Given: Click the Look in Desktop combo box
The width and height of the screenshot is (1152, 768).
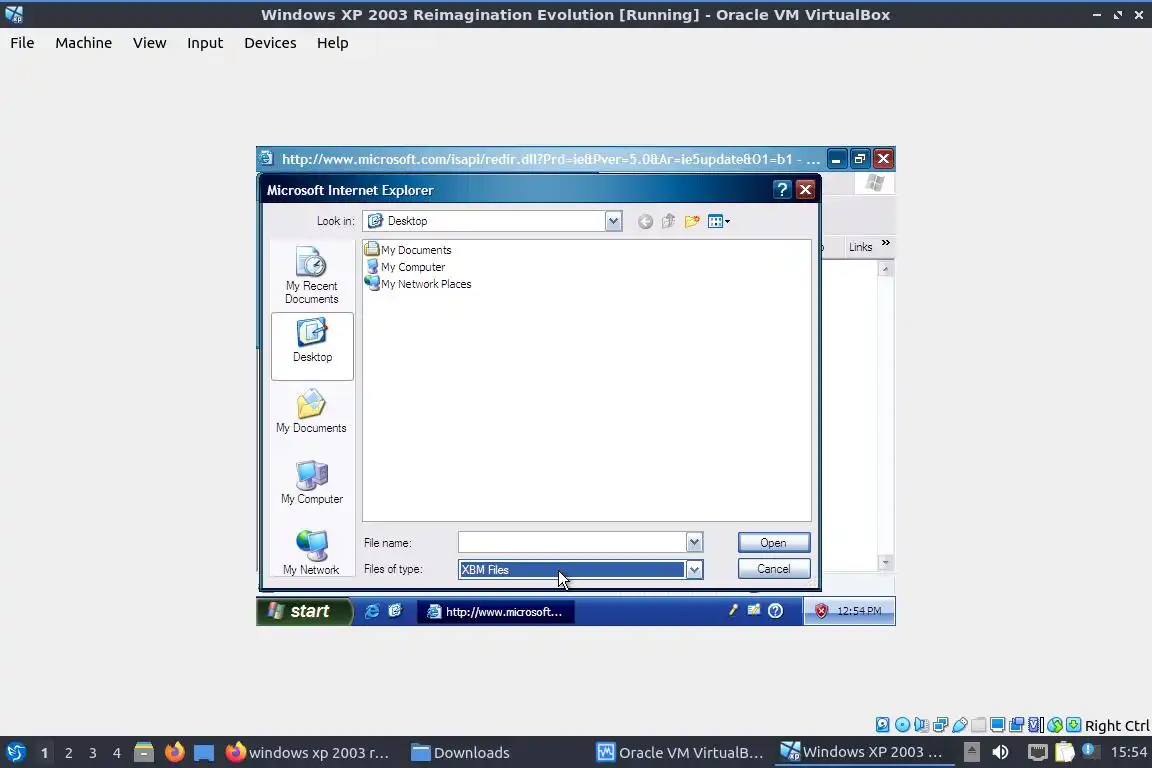Looking at the screenshot, I should point(492,221).
